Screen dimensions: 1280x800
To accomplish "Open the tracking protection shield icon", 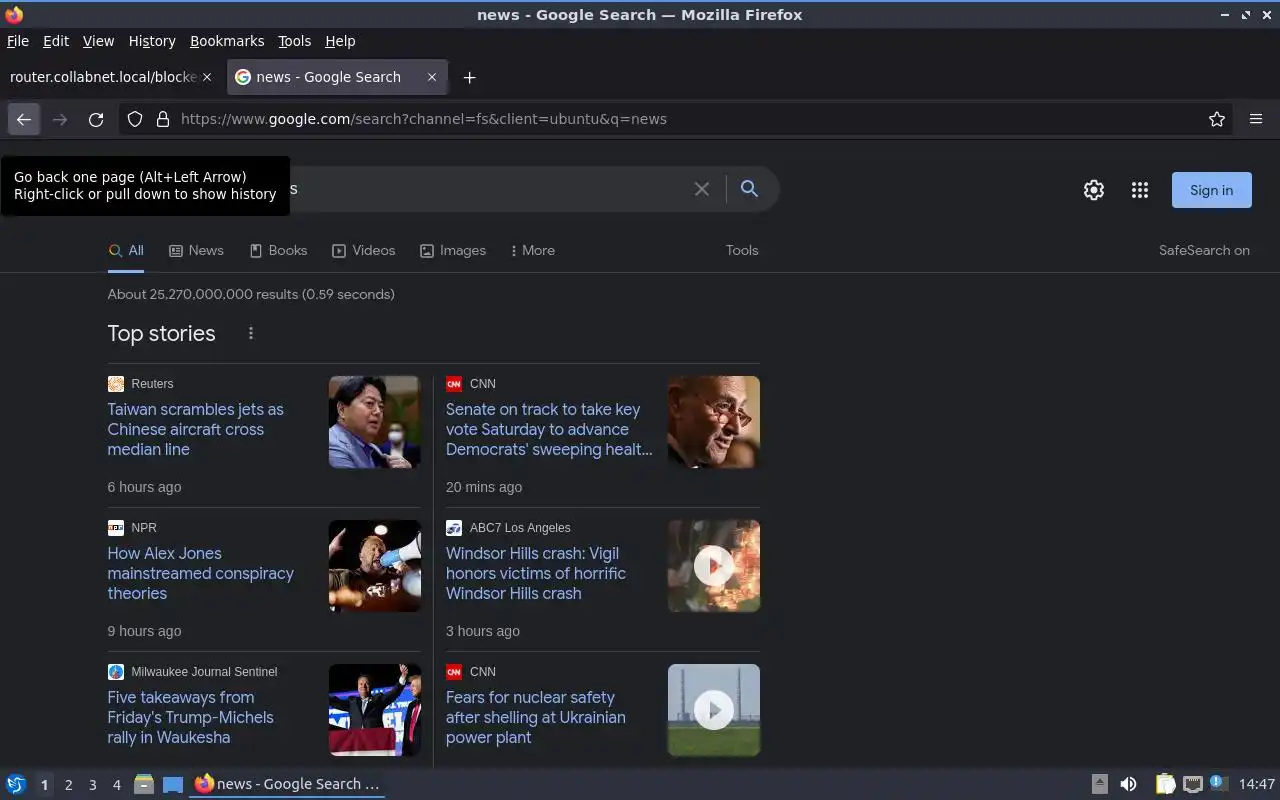I will coord(135,119).
